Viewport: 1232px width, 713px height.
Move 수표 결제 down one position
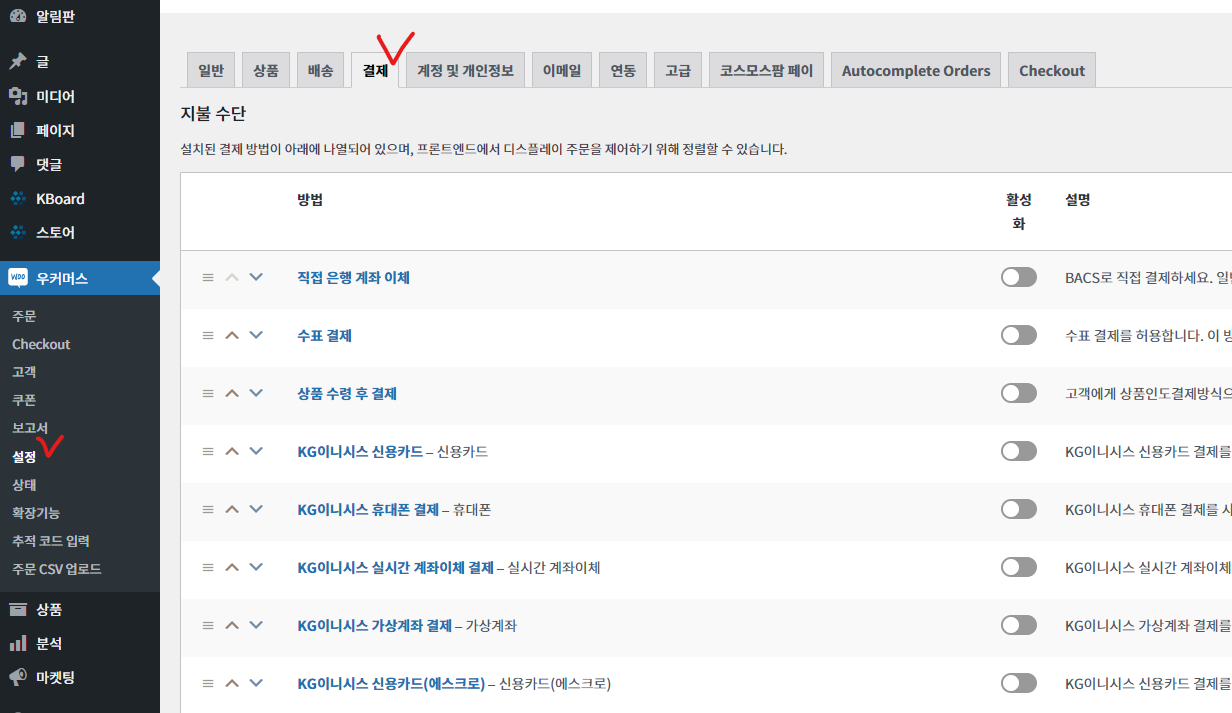[x=256, y=335]
